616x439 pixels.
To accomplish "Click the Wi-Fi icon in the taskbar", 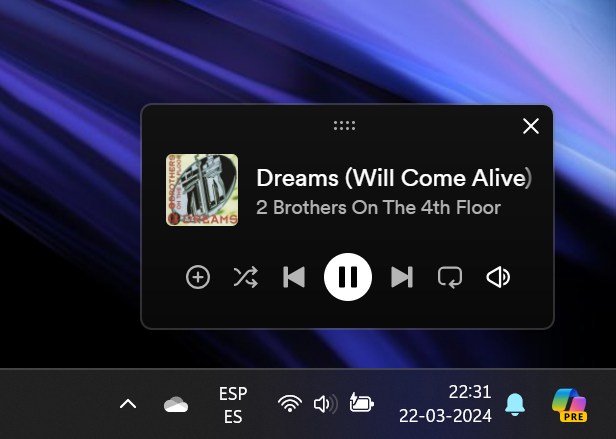I will [290, 404].
